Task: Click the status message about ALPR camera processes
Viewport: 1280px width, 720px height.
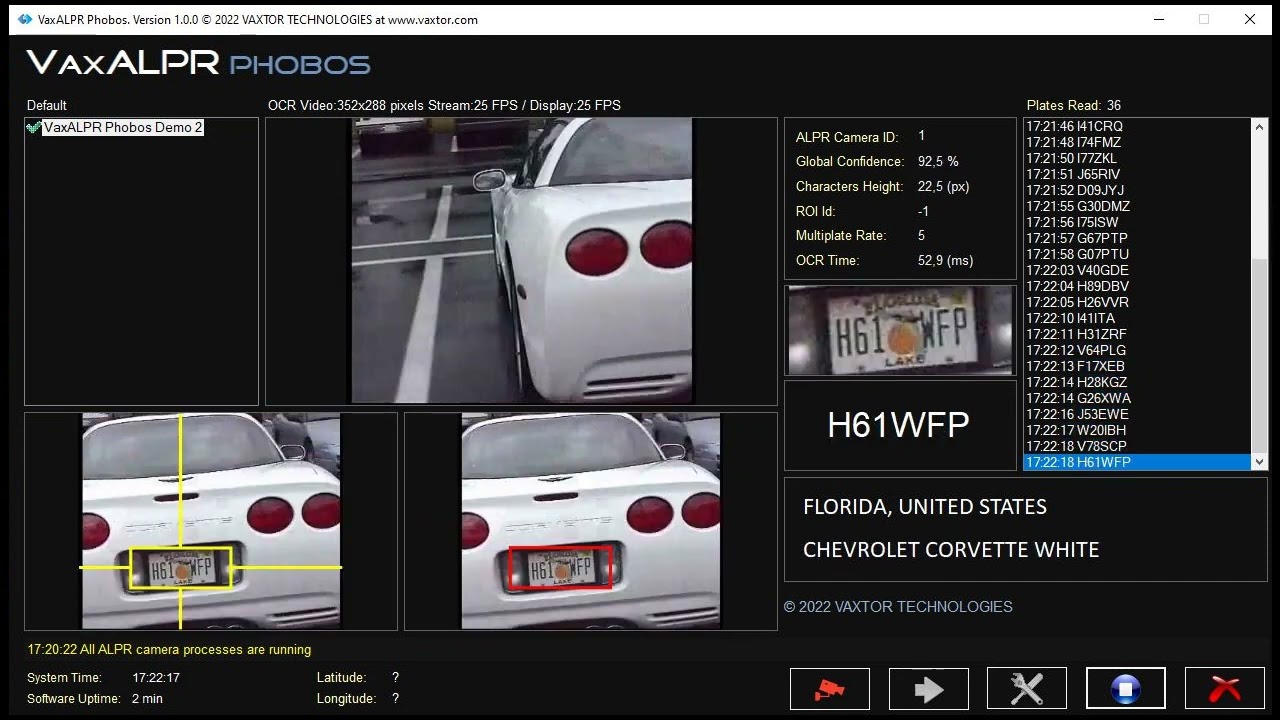Action: (x=169, y=649)
